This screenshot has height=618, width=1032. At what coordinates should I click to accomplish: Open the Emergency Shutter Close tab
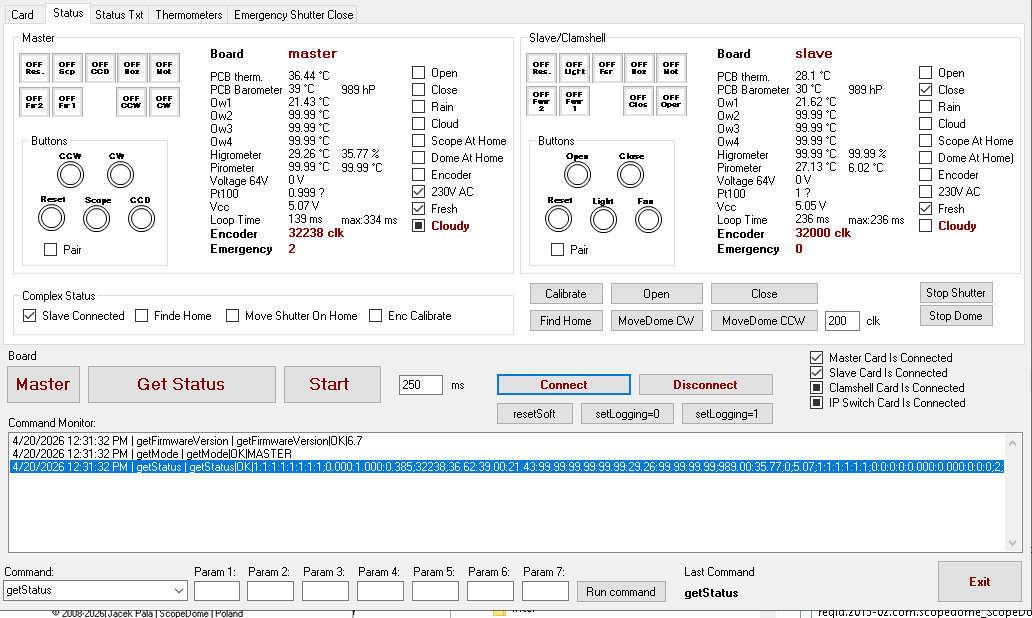[293, 15]
